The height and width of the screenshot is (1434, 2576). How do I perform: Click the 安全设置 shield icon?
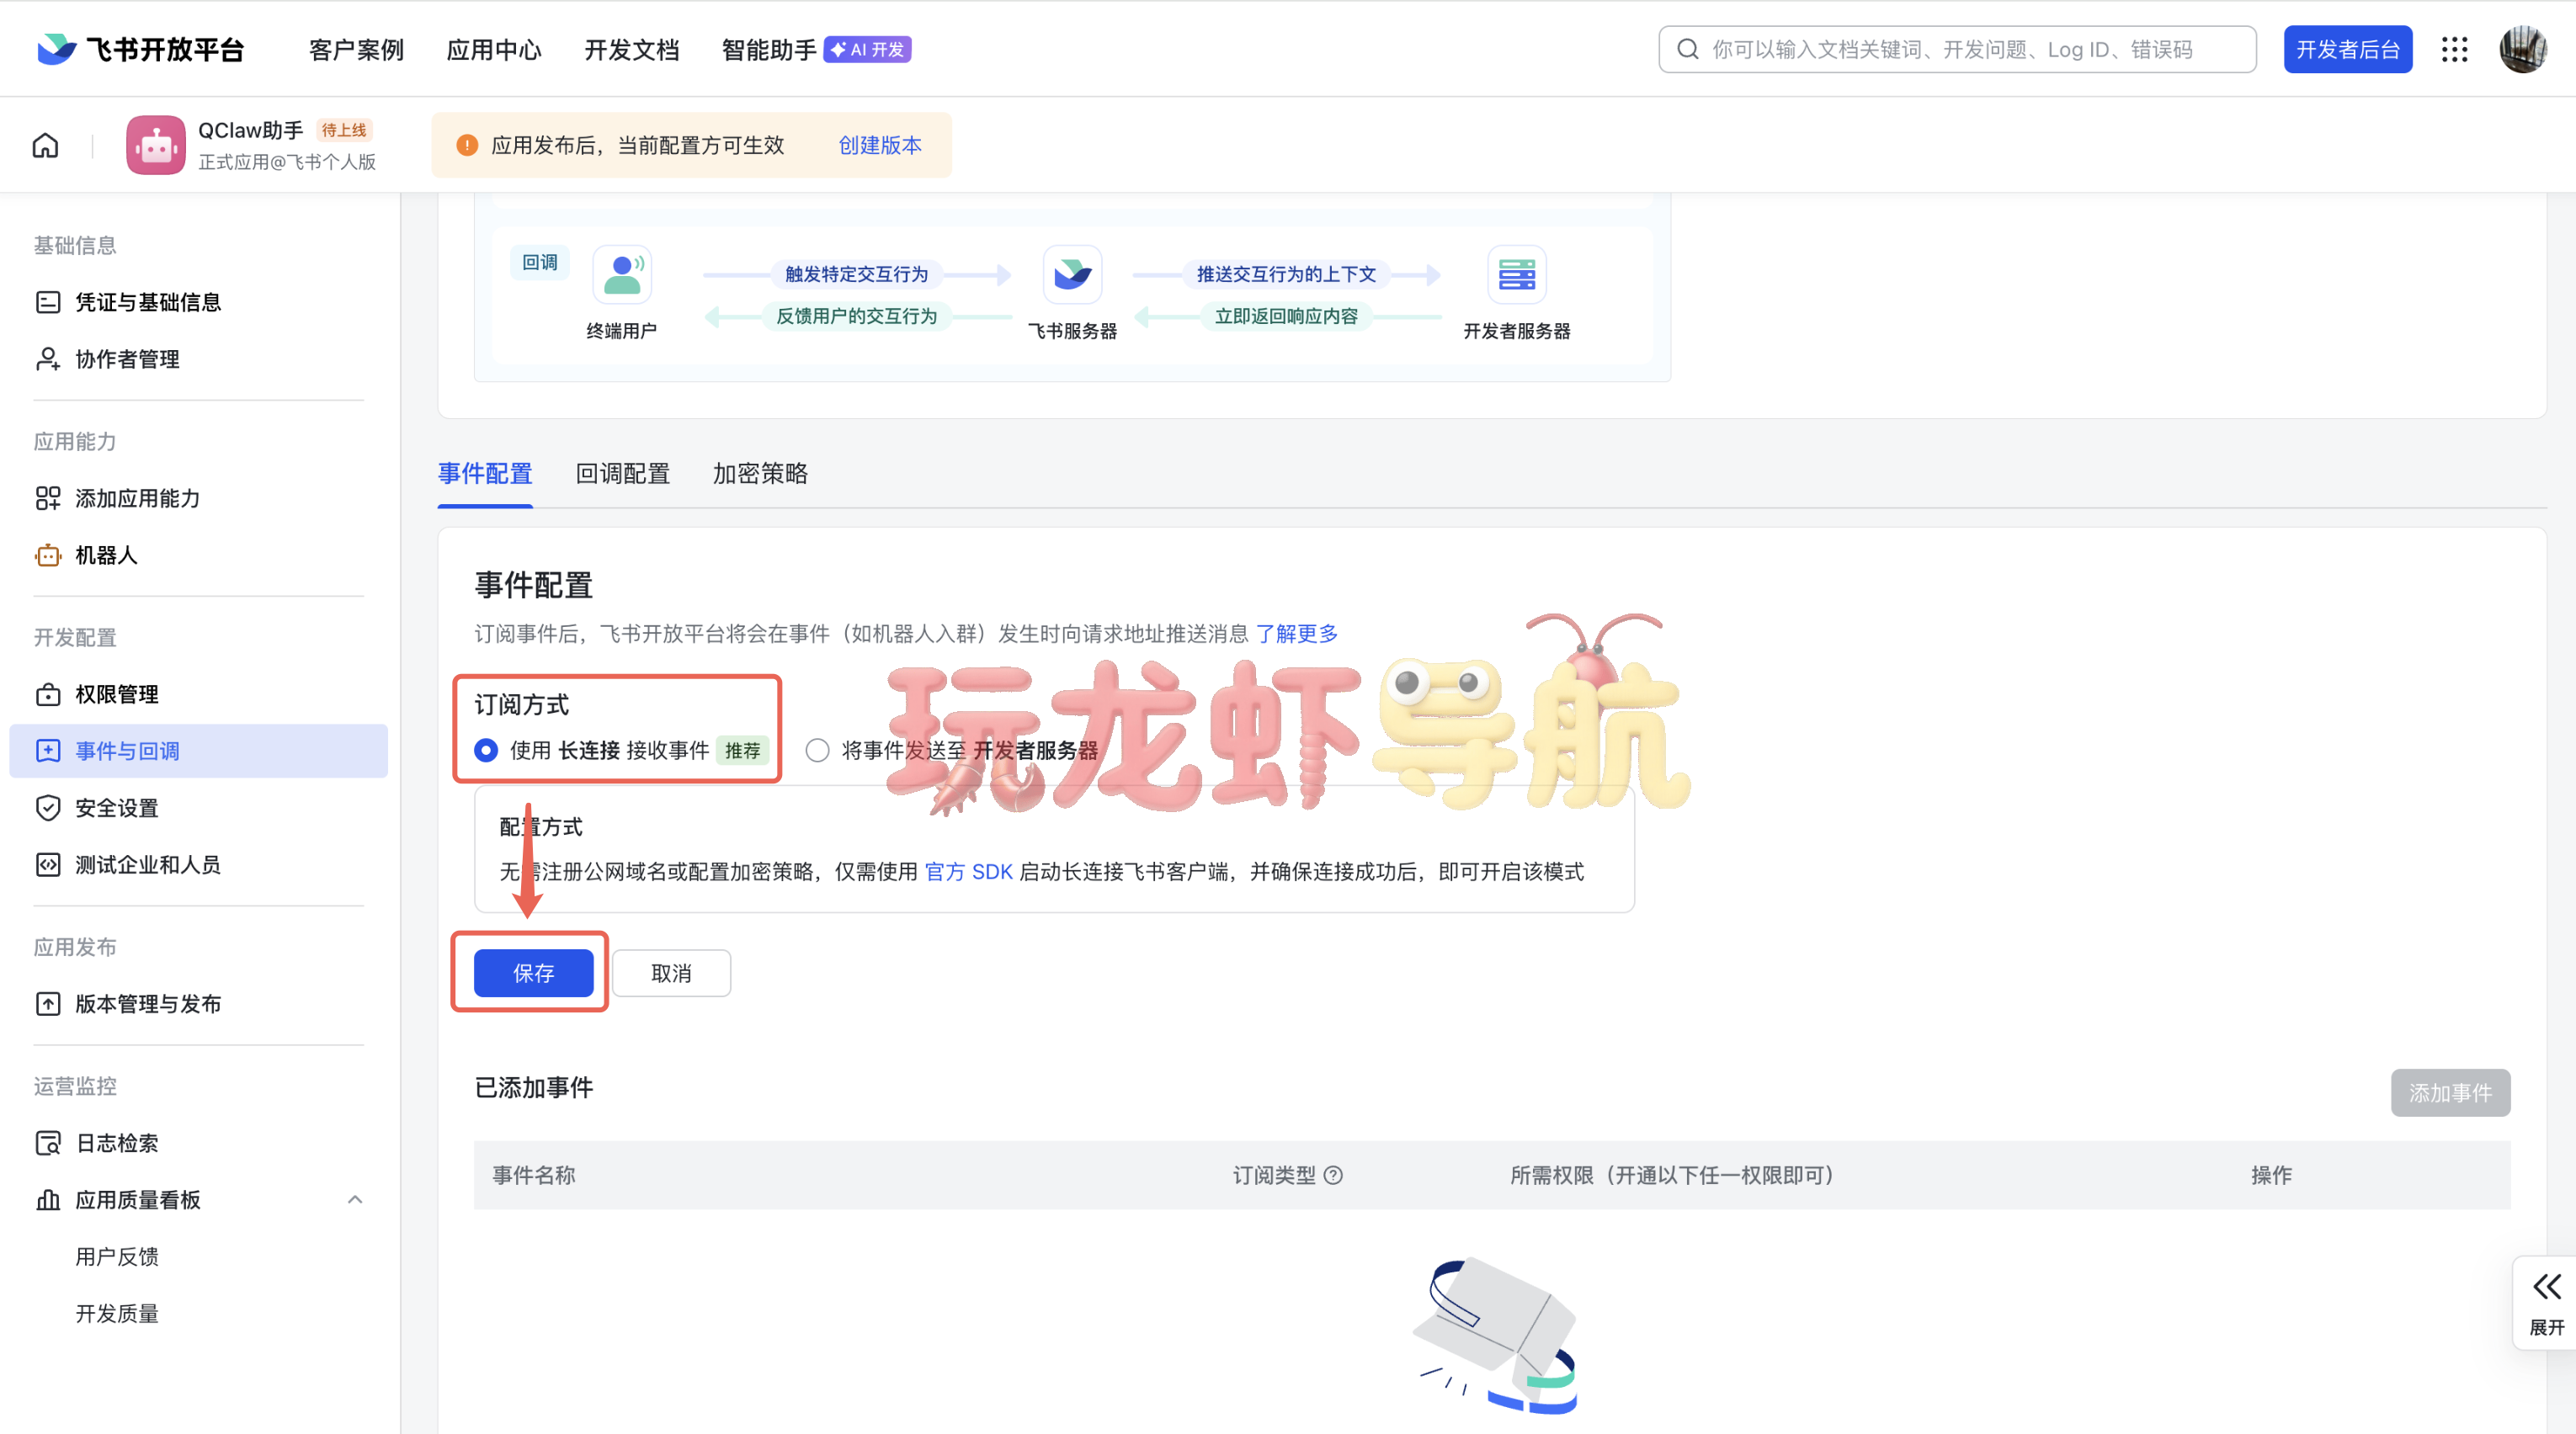pos(48,808)
